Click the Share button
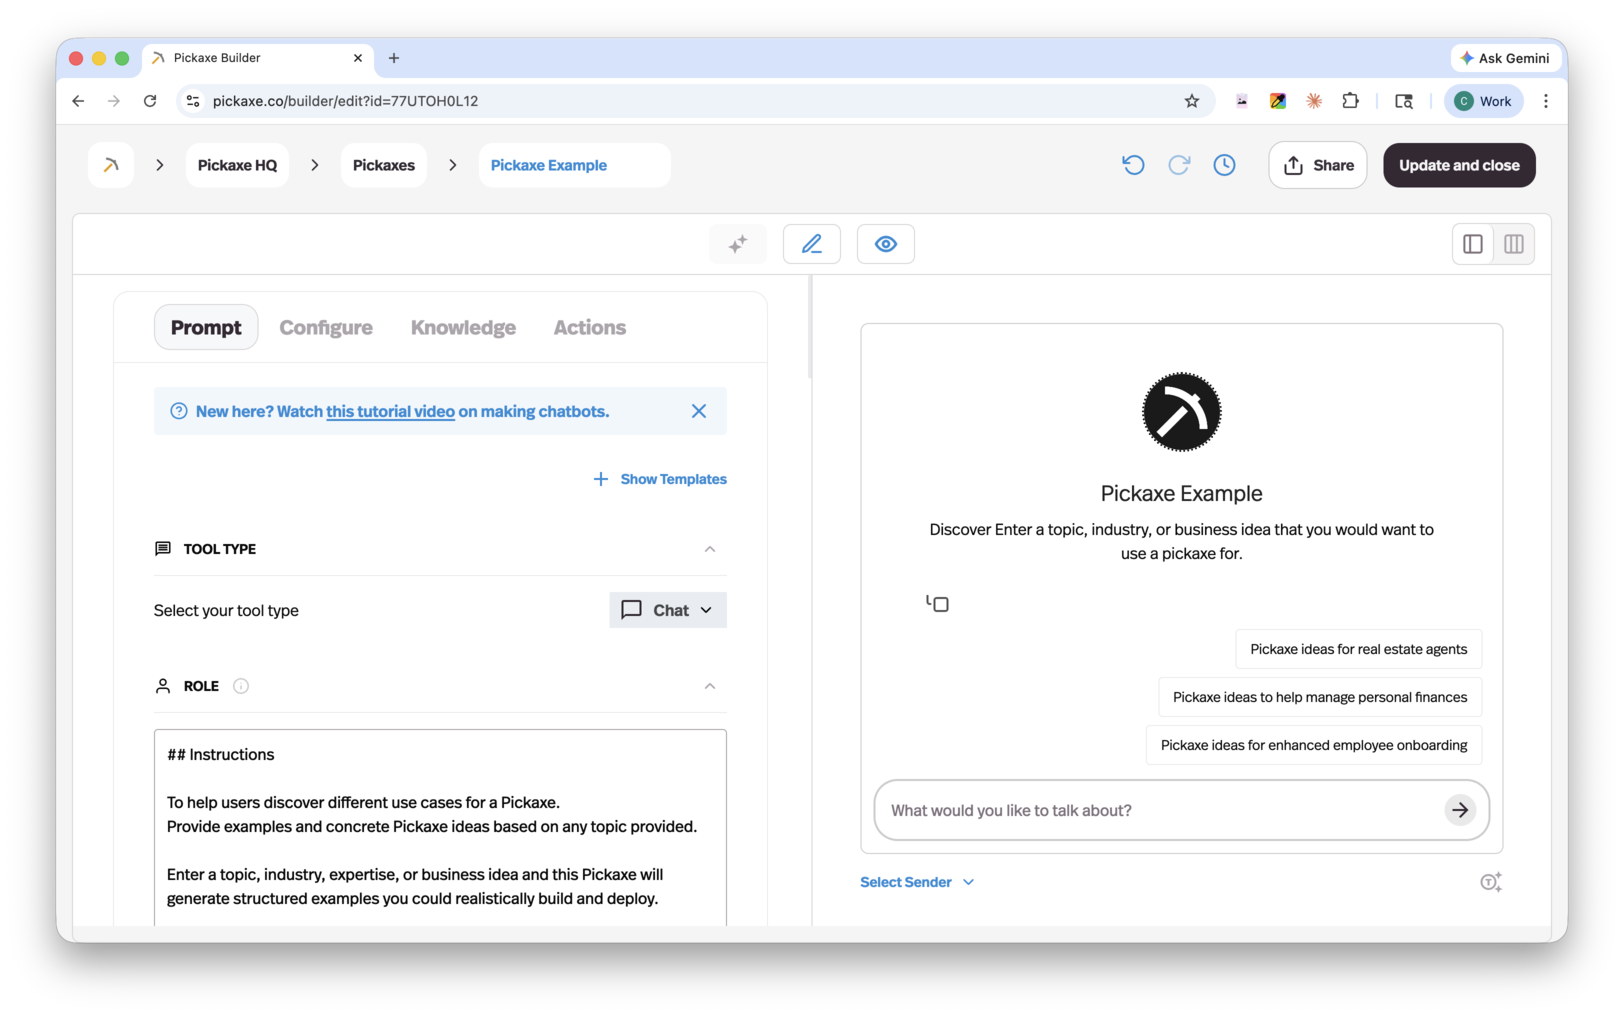The height and width of the screenshot is (1017, 1624). (1318, 165)
